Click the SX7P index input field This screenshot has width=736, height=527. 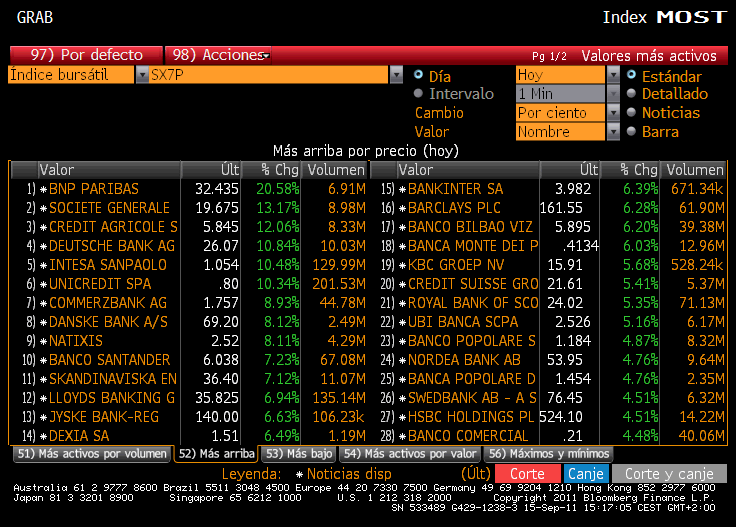tap(268, 75)
